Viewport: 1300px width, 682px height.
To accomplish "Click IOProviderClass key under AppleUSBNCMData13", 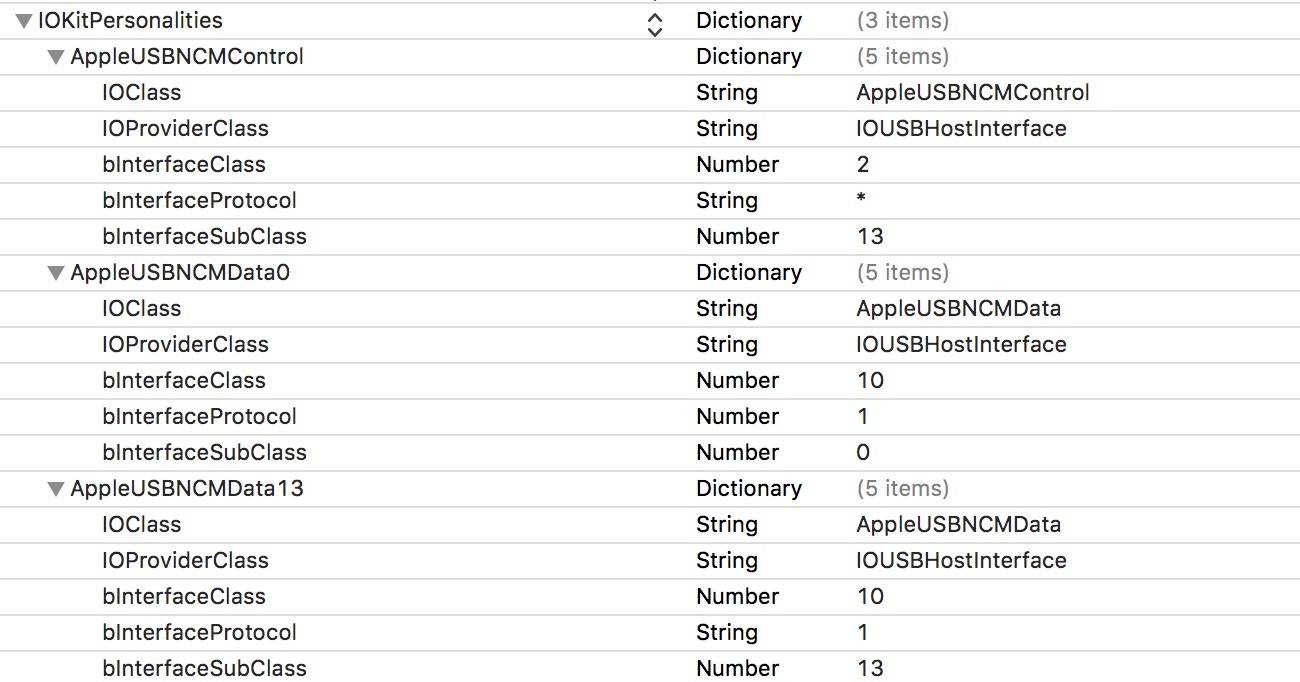I will (x=185, y=560).
